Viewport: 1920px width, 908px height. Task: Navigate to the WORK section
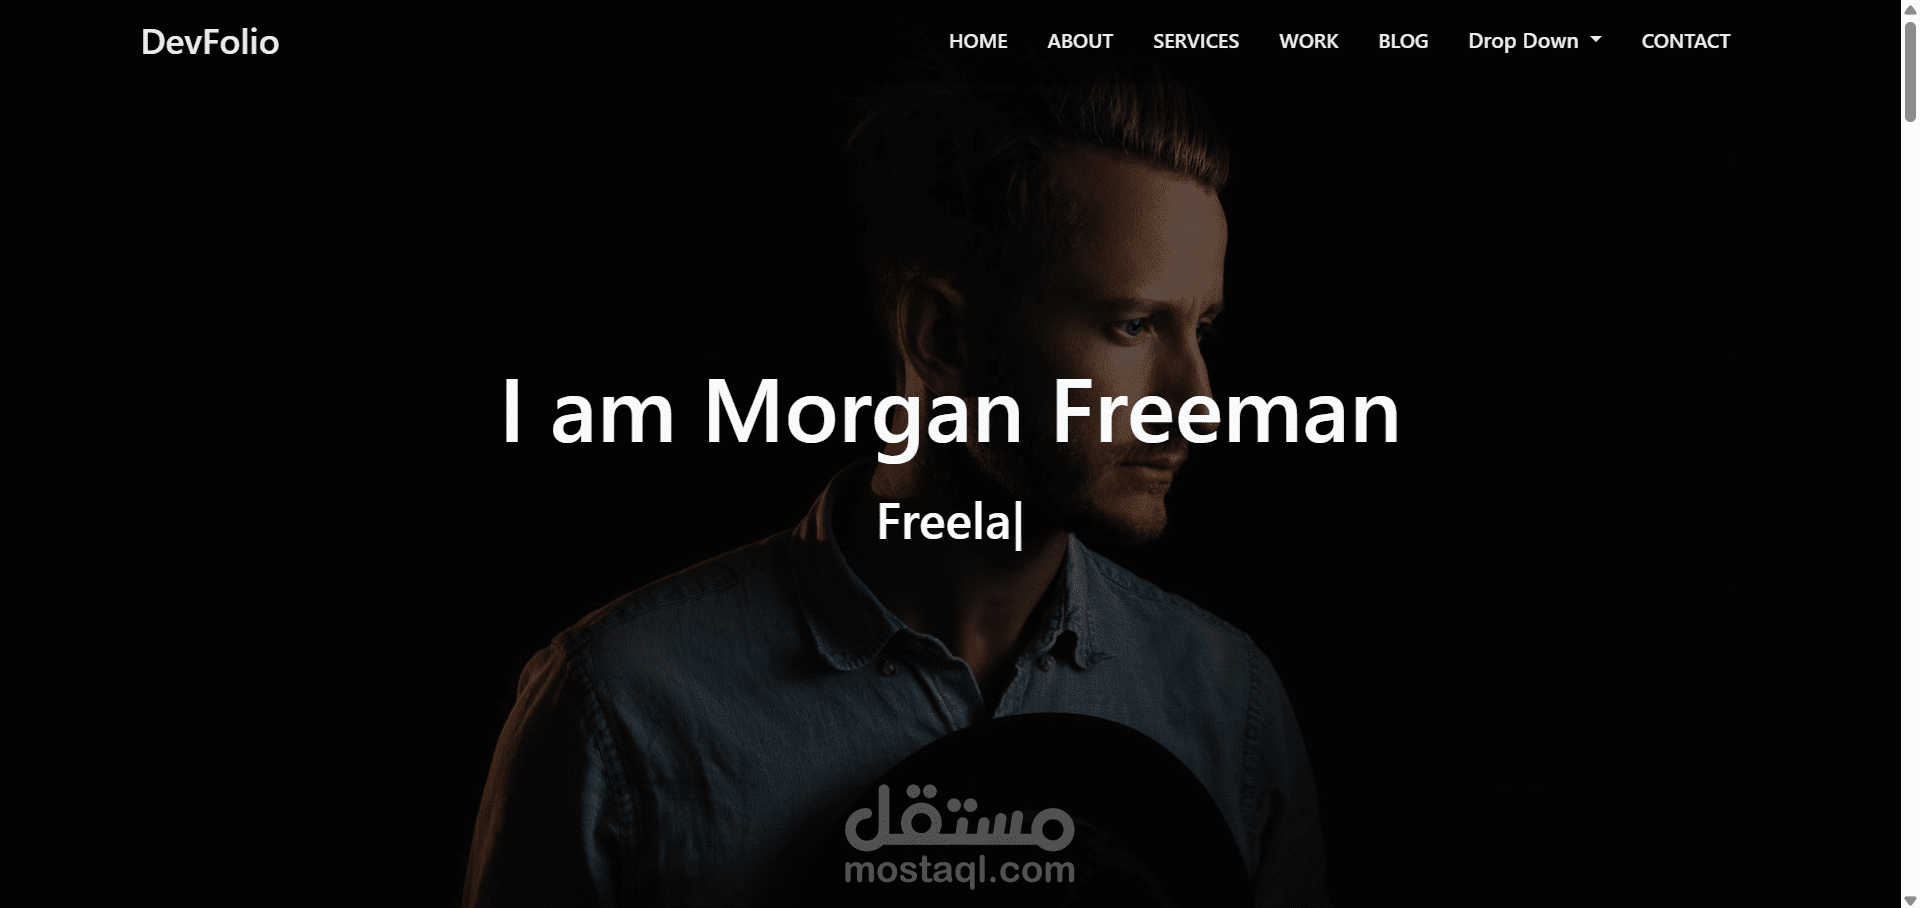point(1308,41)
